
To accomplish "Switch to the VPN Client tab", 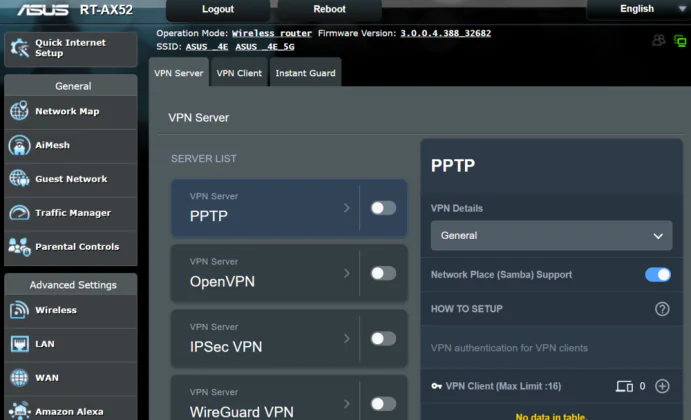I will click(239, 73).
